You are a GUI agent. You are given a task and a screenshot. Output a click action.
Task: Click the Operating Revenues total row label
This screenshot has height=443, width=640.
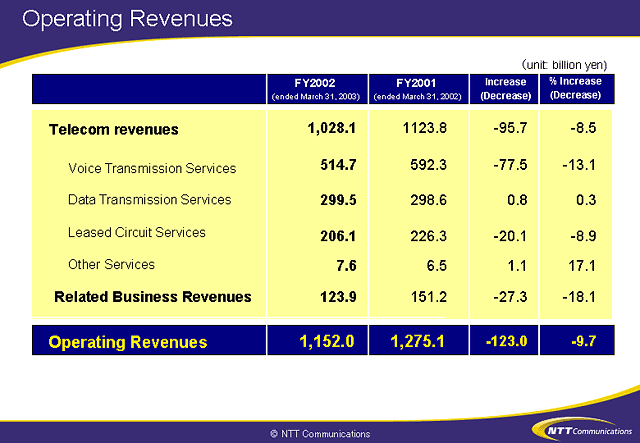coord(128,342)
